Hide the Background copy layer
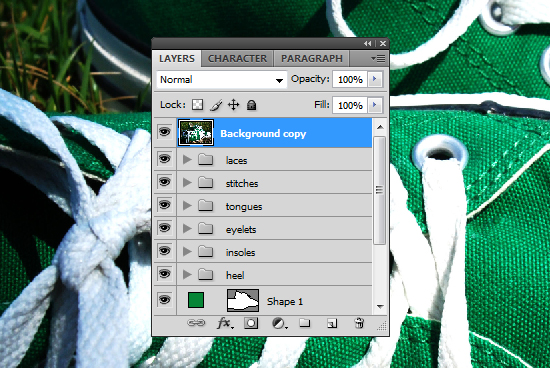 165,132
